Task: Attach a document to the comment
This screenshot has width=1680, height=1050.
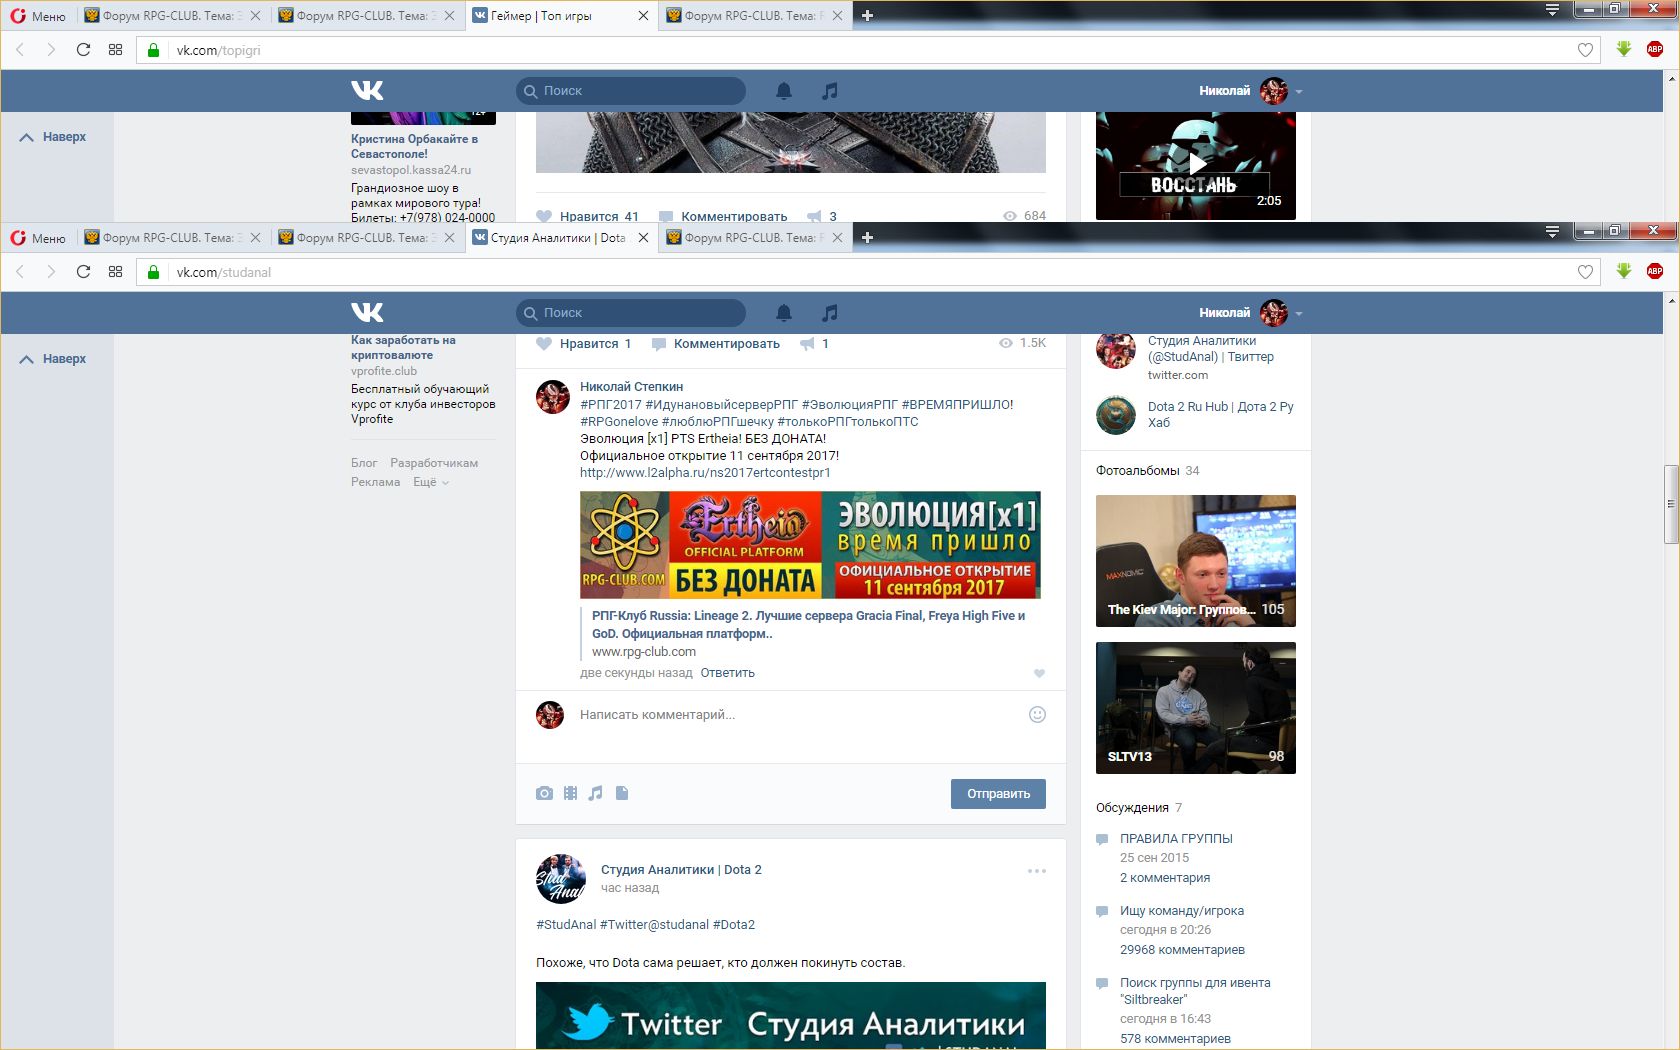Action: point(622,793)
